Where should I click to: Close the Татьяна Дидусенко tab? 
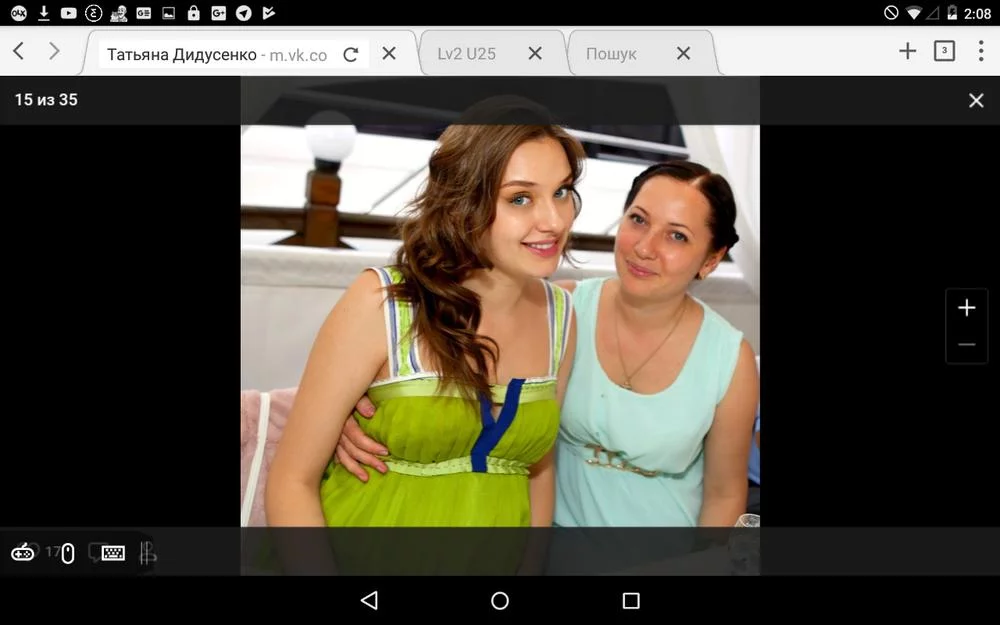pyautogui.click(x=389, y=54)
